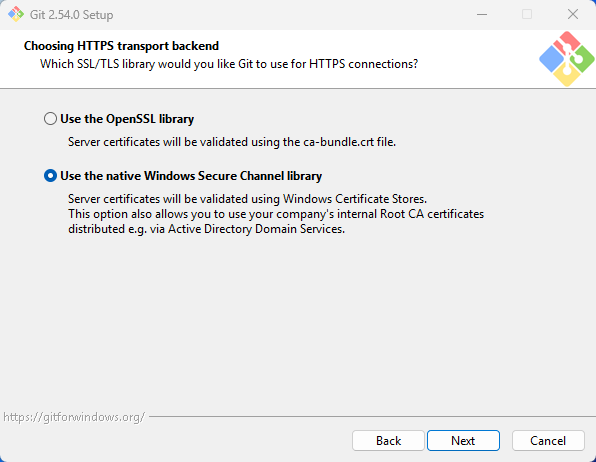Close the Git Setup window
The height and width of the screenshot is (462, 596).
(x=573, y=14)
